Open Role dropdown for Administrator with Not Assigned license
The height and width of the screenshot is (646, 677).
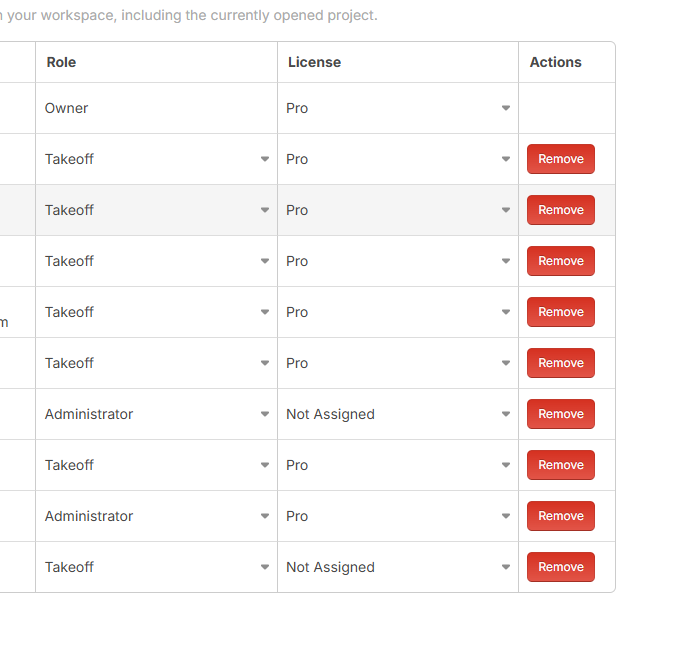pos(157,414)
